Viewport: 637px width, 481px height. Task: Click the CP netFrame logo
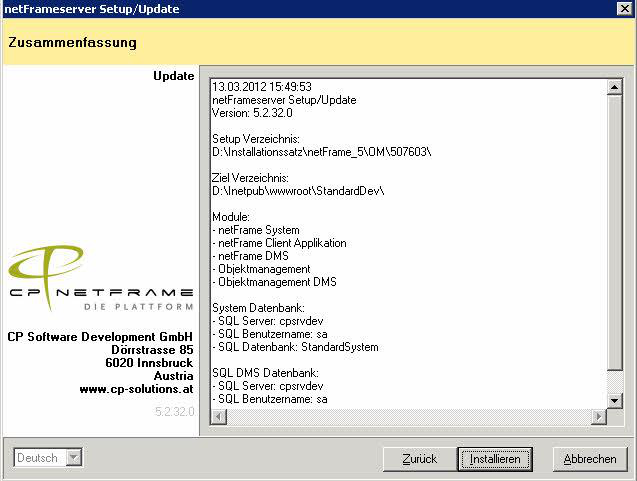pyautogui.click(x=100, y=279)
